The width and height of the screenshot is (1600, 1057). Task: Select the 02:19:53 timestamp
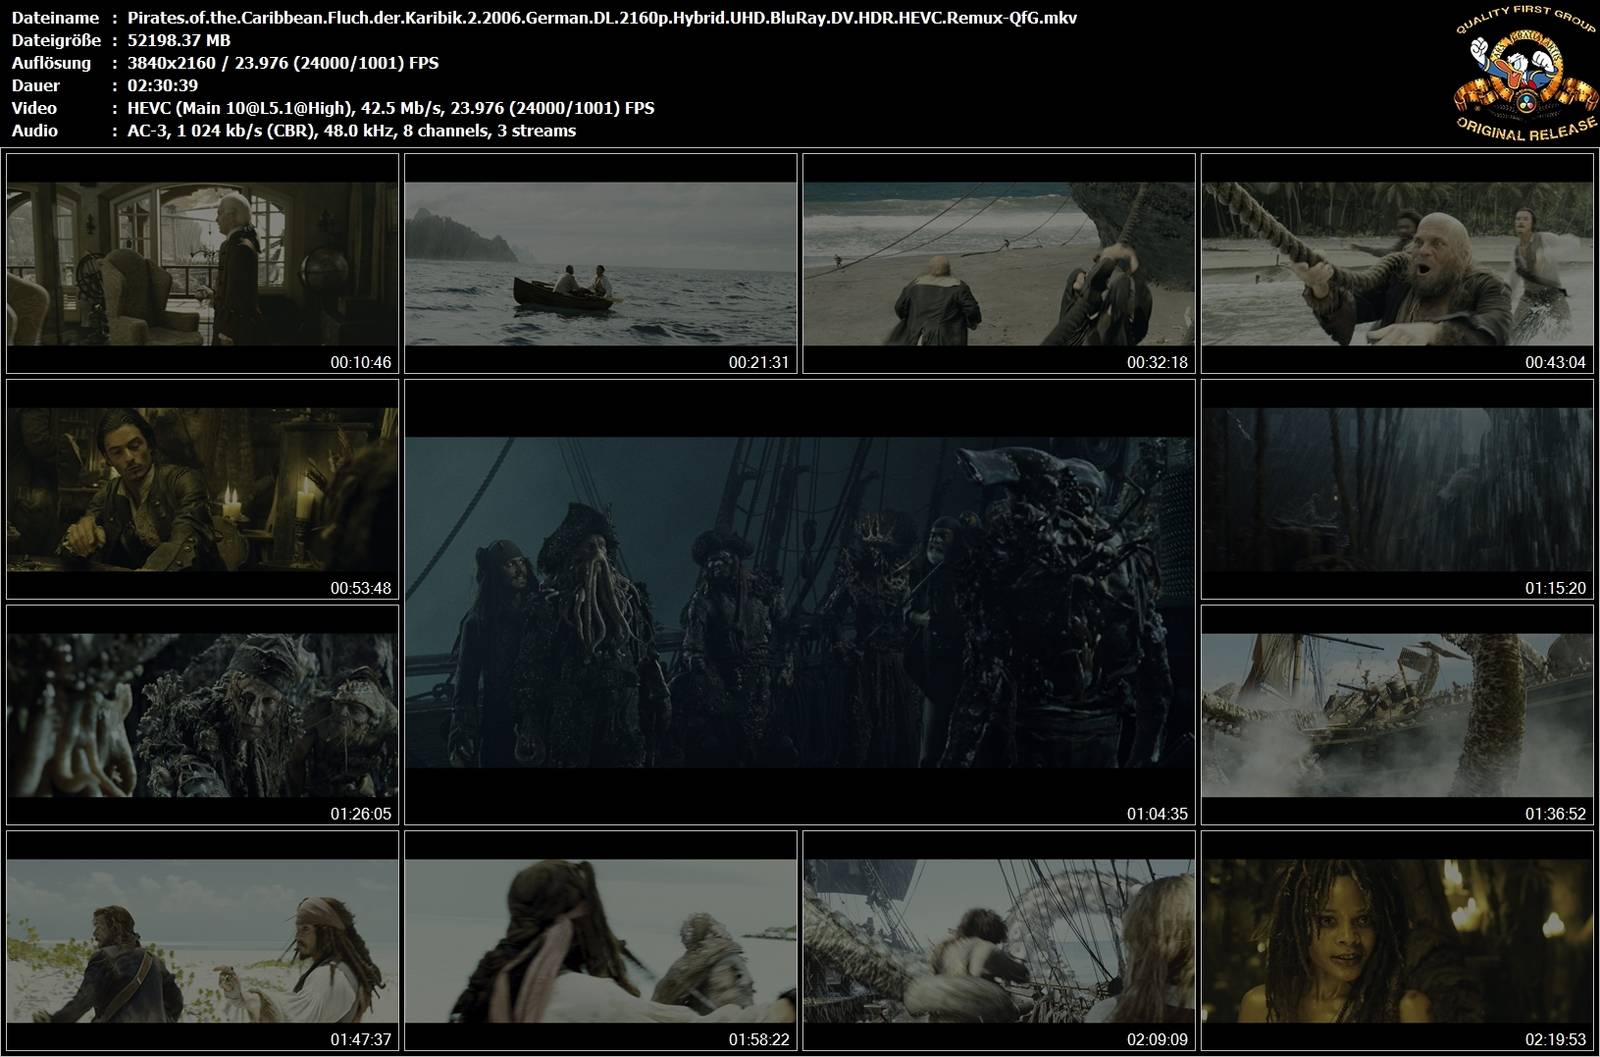[1555, 1039]
